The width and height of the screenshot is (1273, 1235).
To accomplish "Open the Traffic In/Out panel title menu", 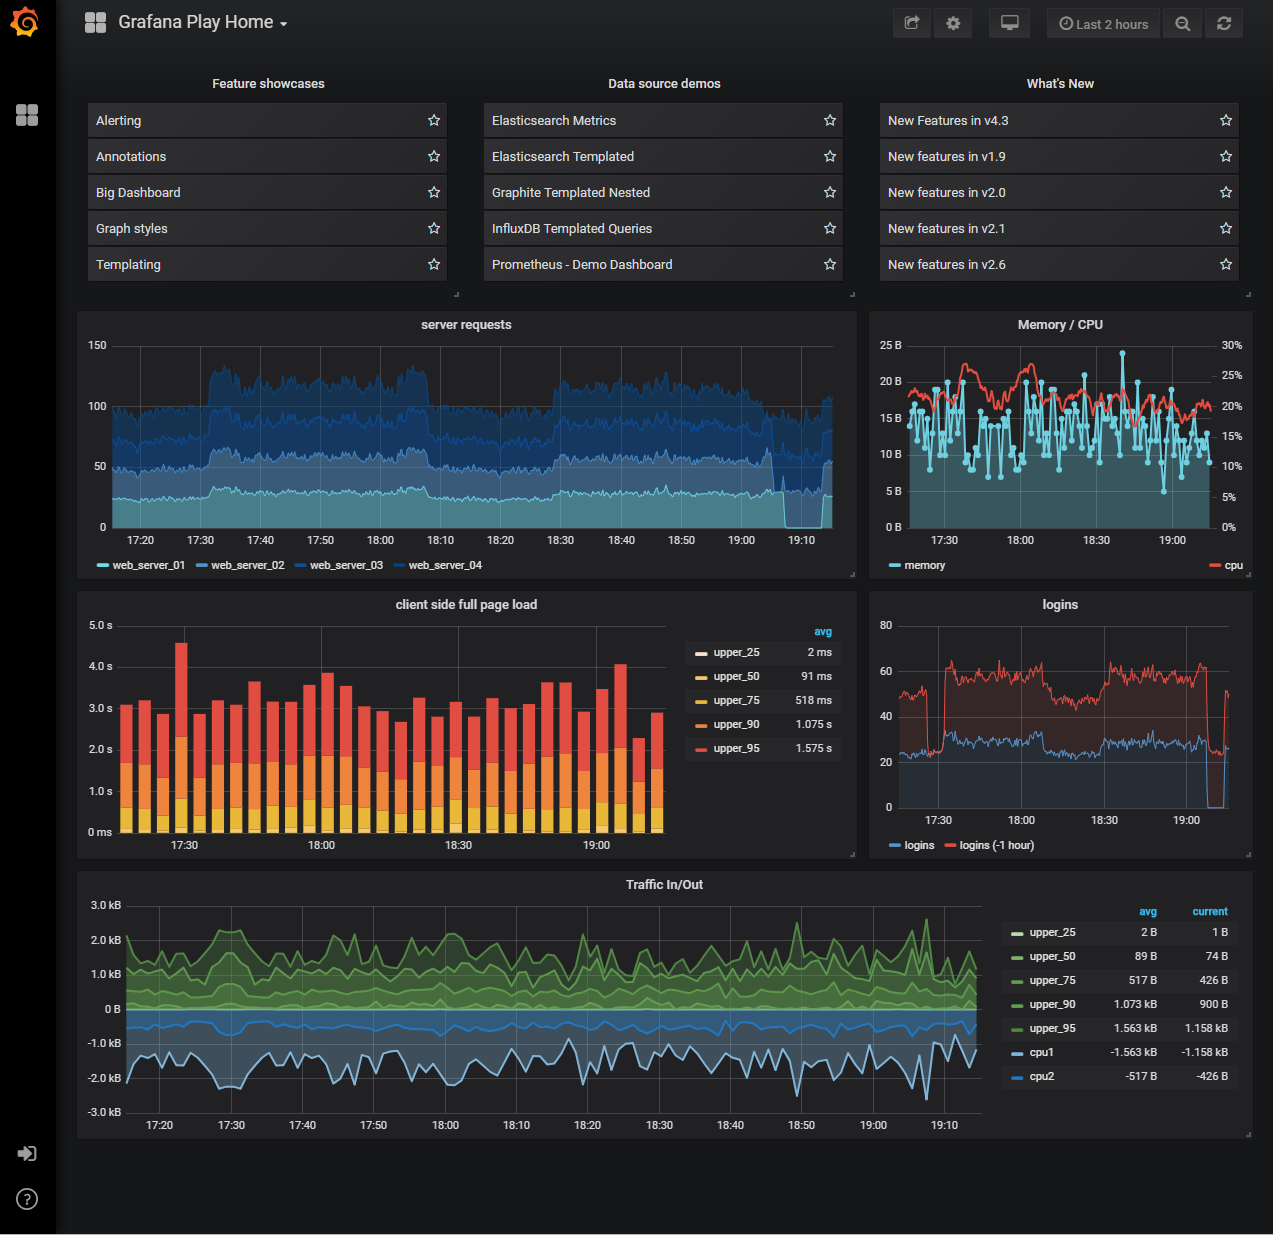I will 664,885.
